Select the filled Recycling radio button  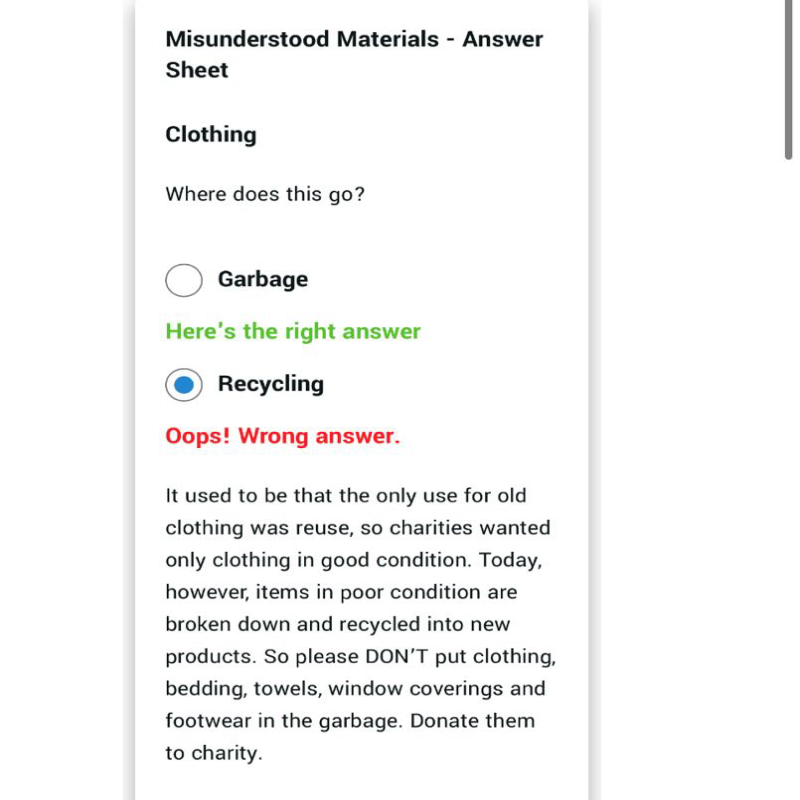[x=184, y=385]
